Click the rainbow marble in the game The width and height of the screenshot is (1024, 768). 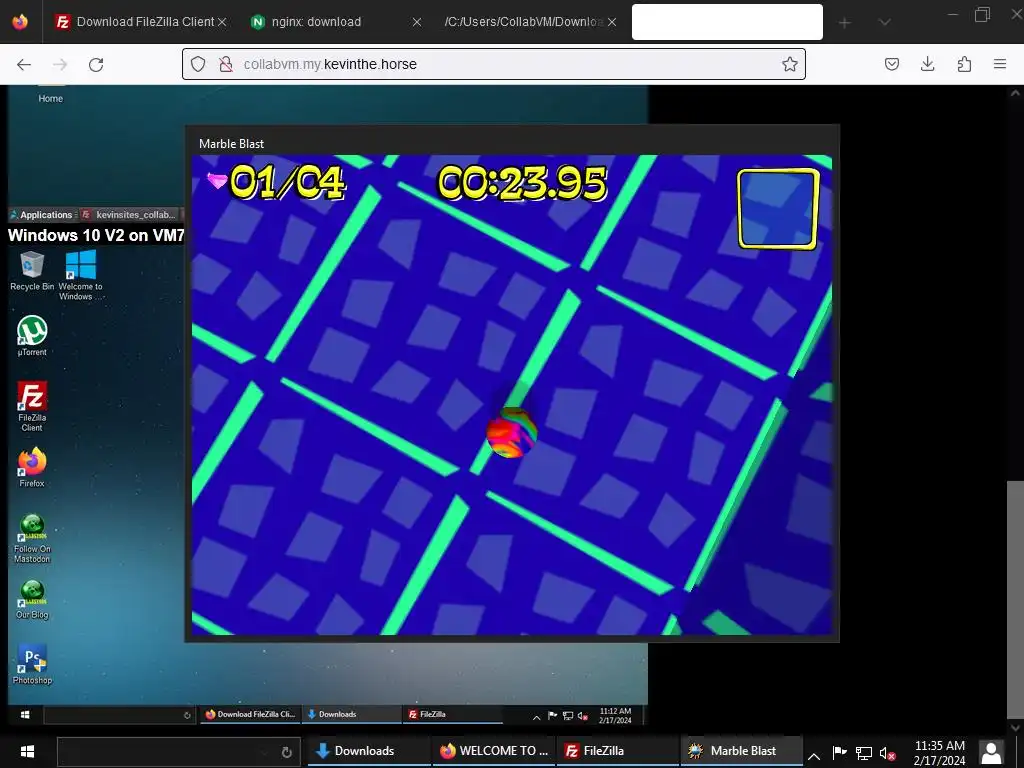tap(511, 432)
